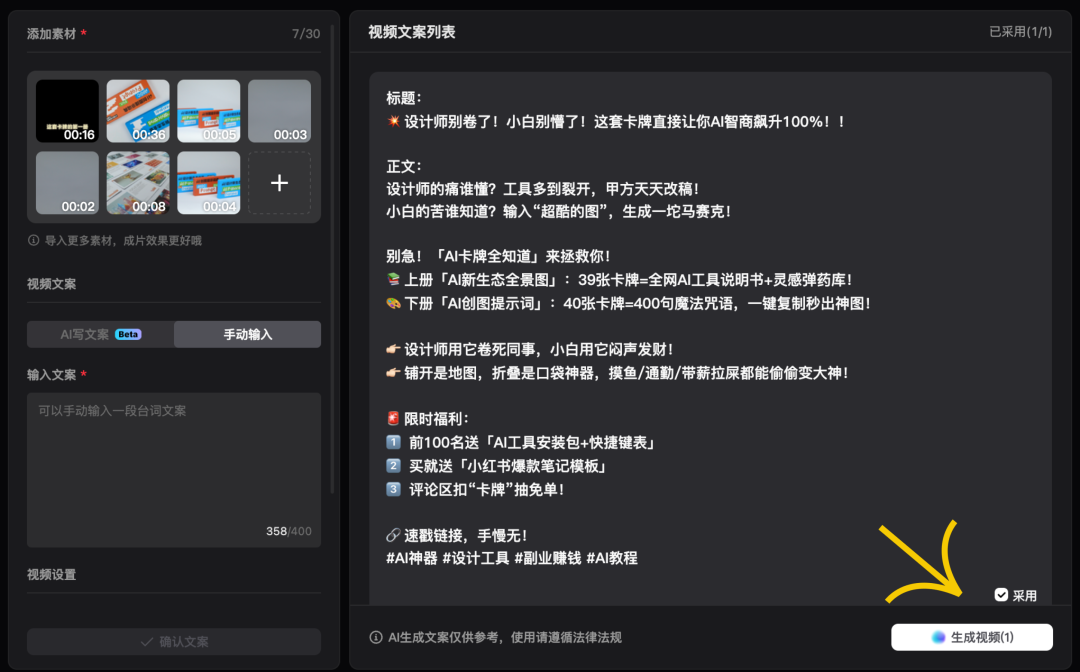Select the 00:05 clip thumbnail
This screenshot has height=672, width=1080.
[209, 111]
